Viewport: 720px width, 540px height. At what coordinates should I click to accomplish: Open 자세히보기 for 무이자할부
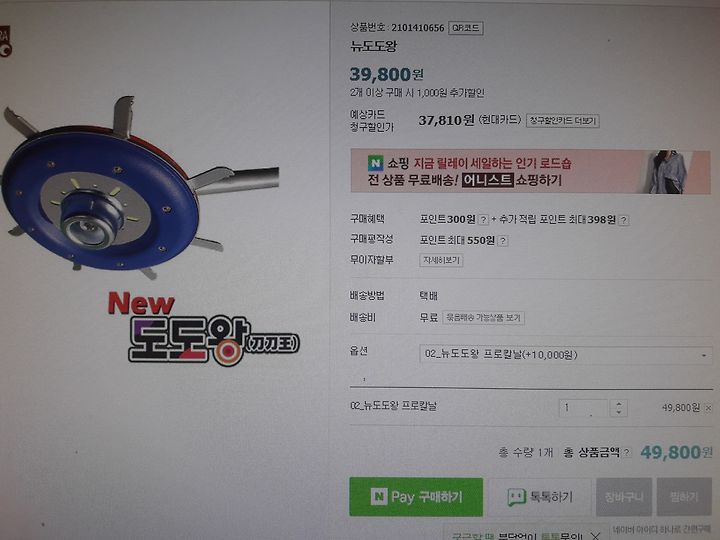coord(441,260)
